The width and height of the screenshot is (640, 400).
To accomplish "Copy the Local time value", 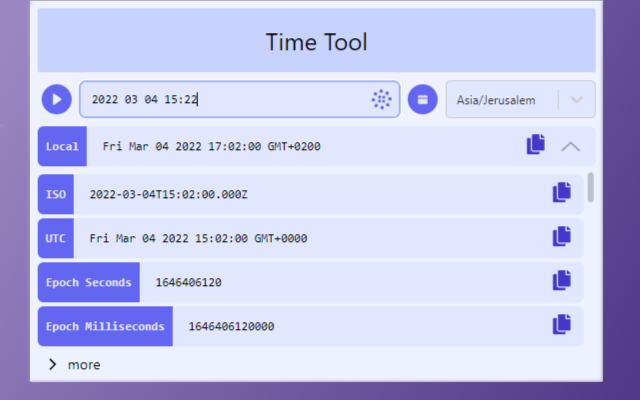I will 536,144.
